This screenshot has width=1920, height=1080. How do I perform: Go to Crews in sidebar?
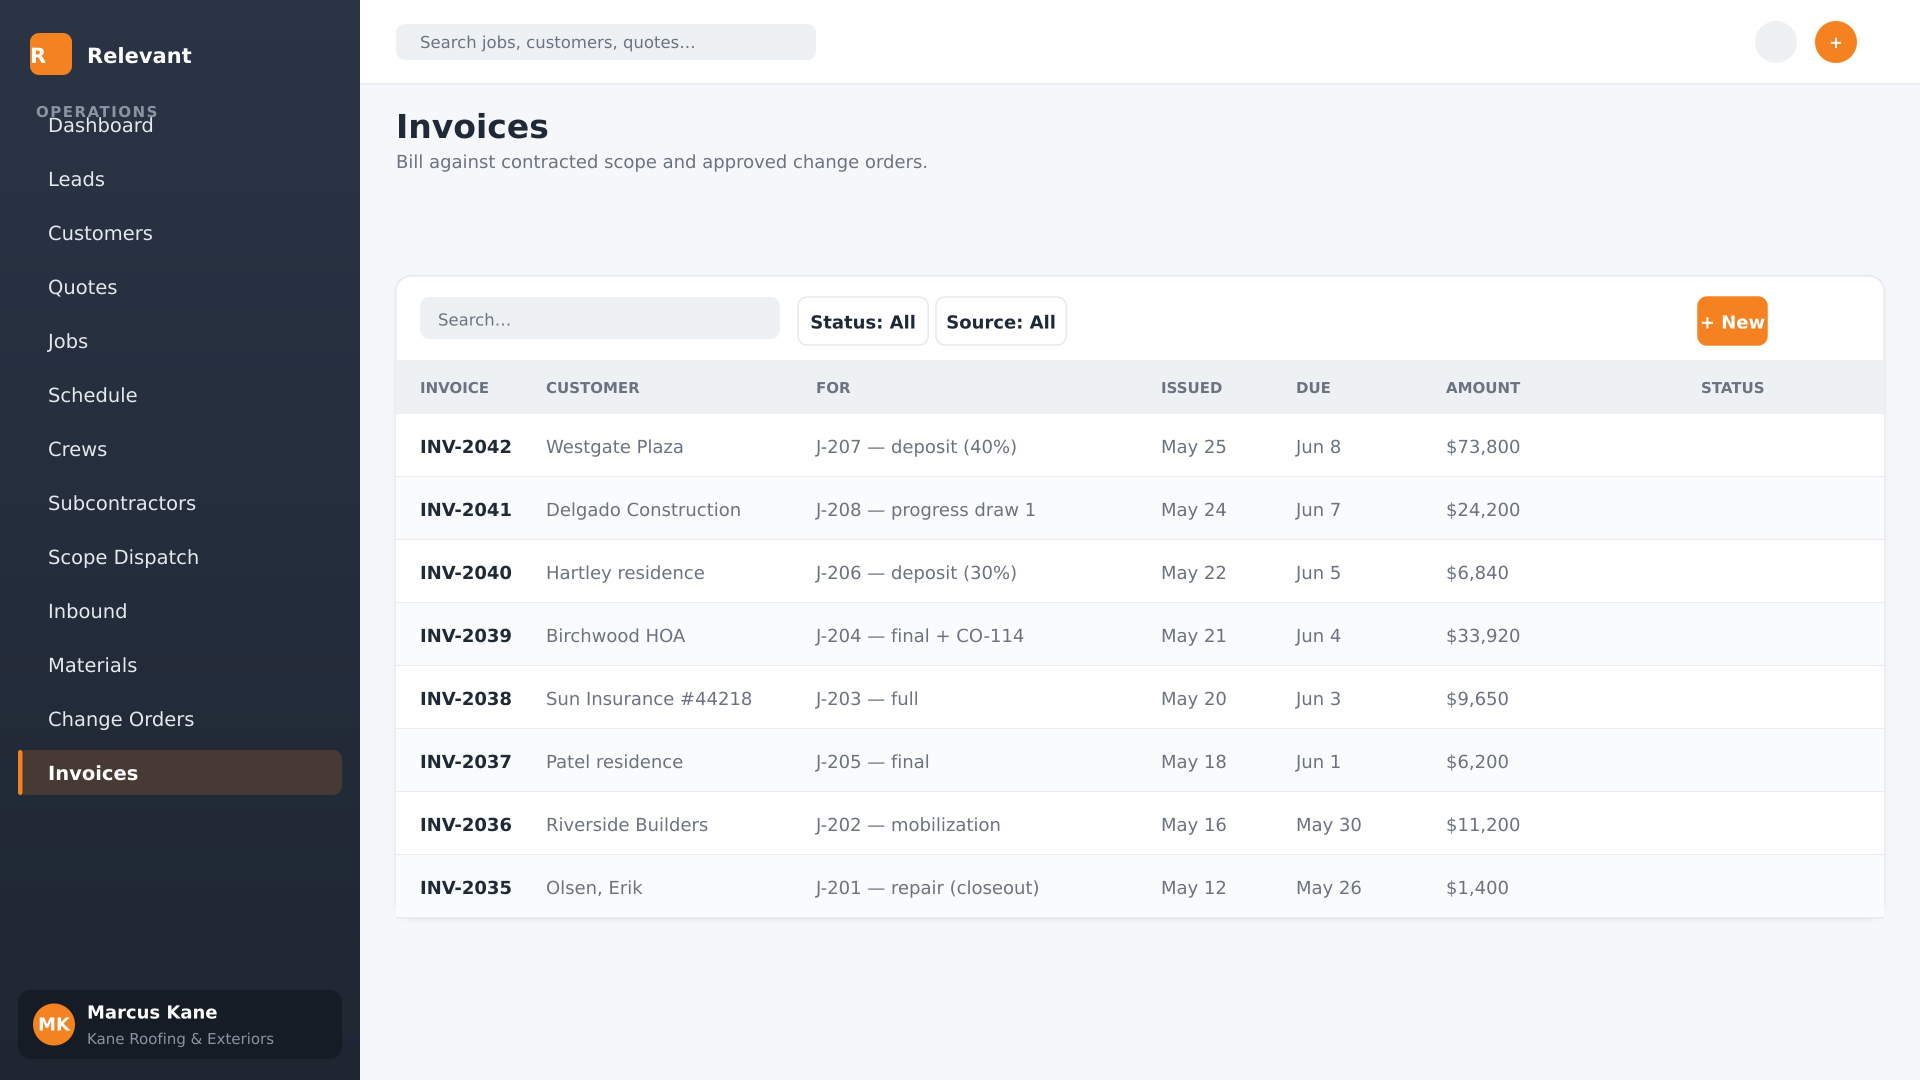point(180,449)
